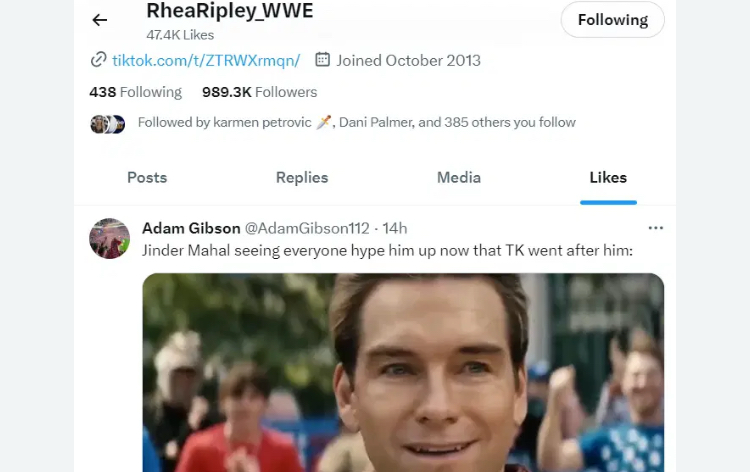Select the Media tab
Image resolution: width=750 pixels, height=472 pixels.
(459, 178)
